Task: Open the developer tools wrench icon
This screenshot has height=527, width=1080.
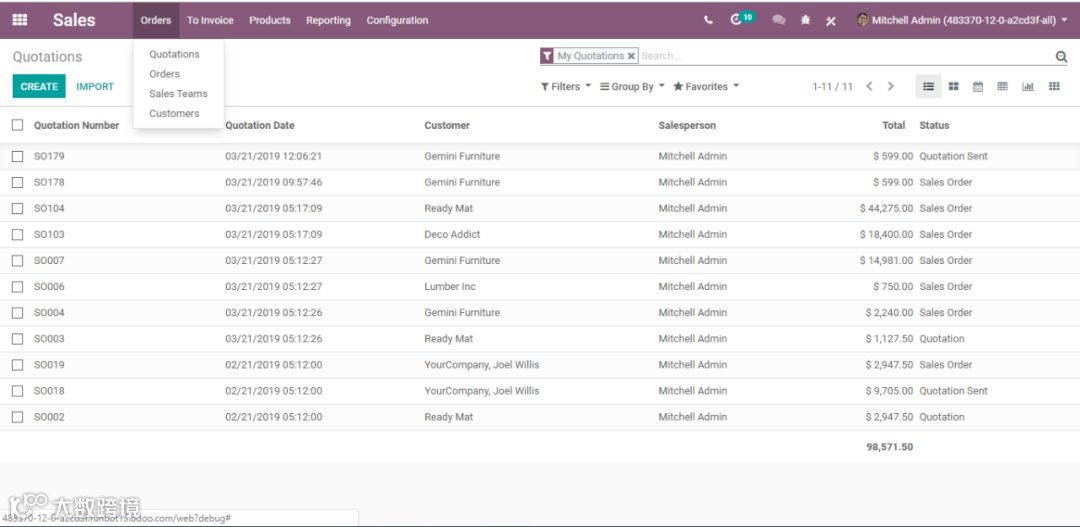Action: [x=831, y=20]
